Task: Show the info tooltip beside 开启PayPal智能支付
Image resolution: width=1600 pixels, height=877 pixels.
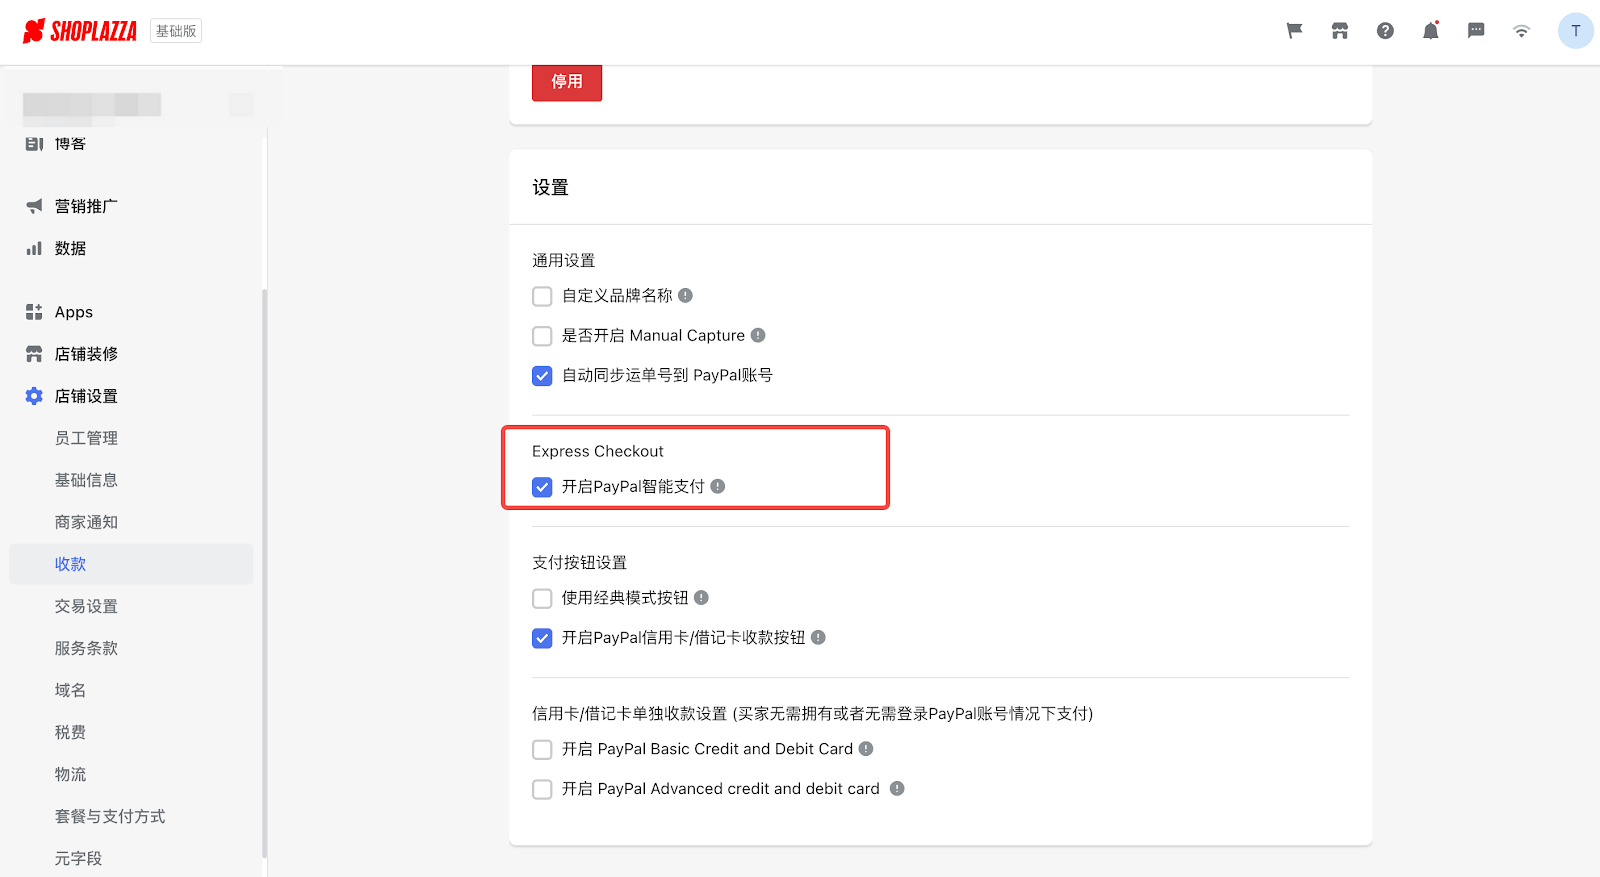Action: [x=718, y=486]
